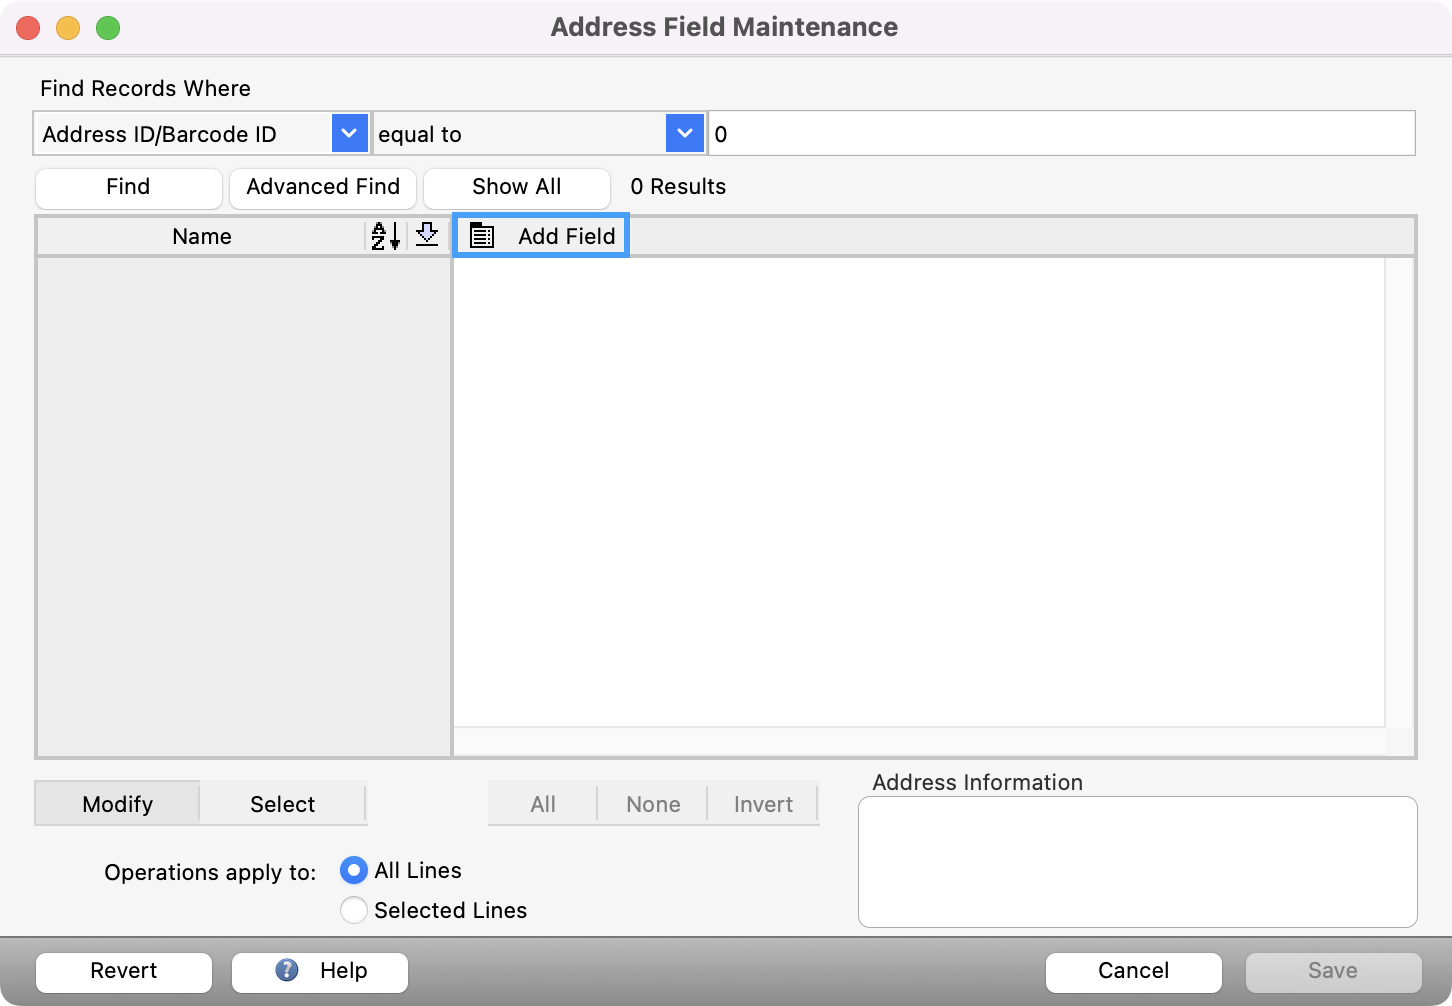Sort the Name column alphabetically A to Z

[383, 236]
